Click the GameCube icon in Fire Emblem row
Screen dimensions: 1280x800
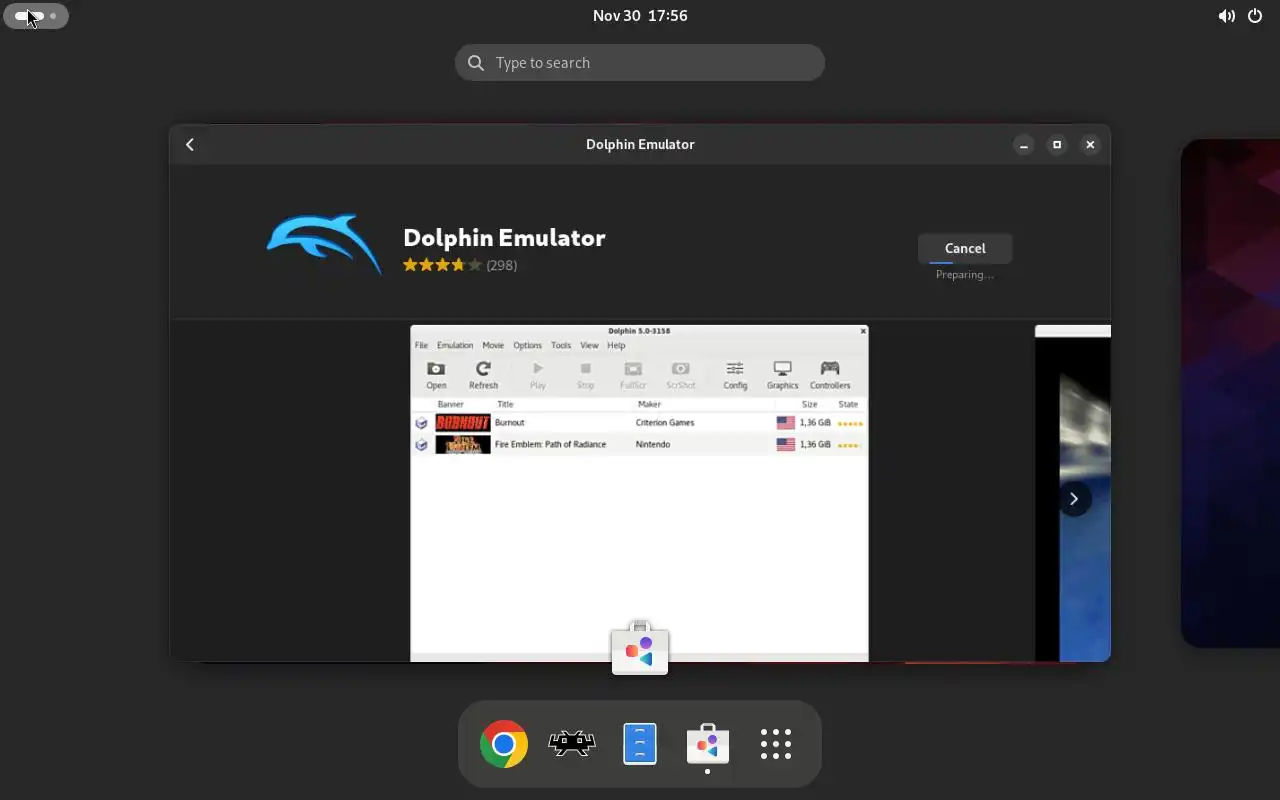[422, 444]
